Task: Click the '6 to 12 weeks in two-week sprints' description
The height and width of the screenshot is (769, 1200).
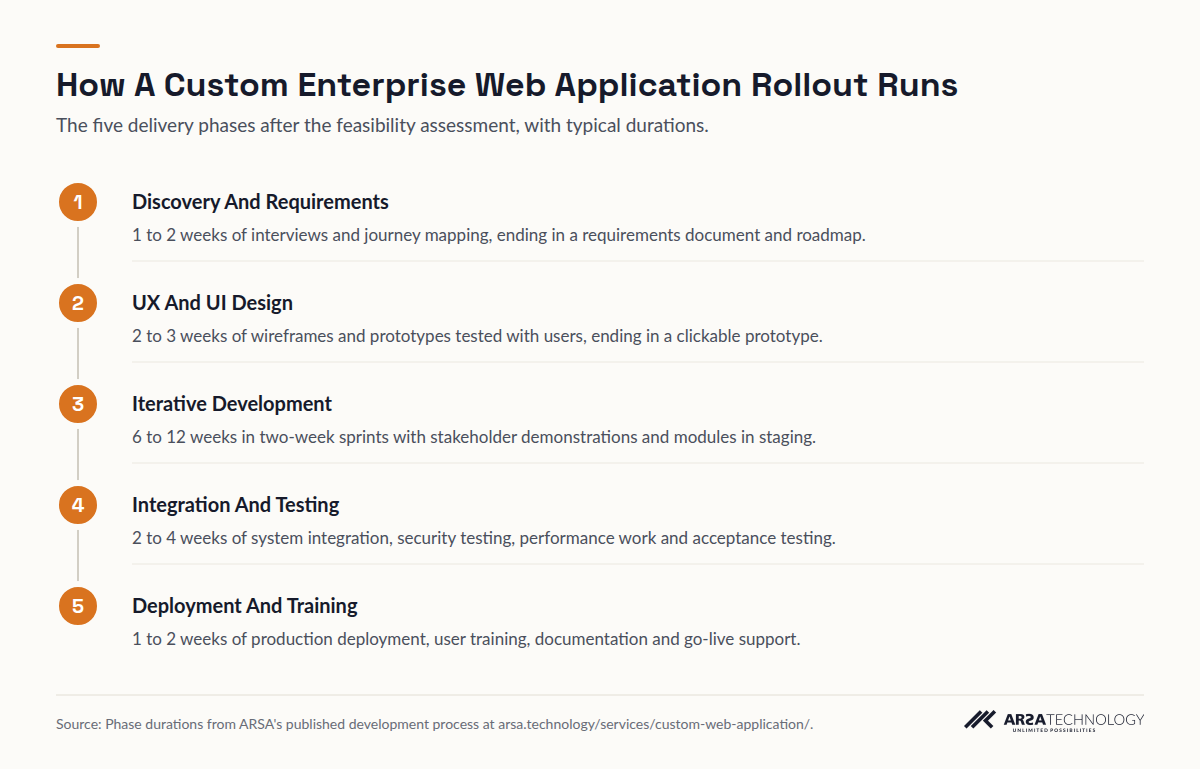Action: click(474, 437)
